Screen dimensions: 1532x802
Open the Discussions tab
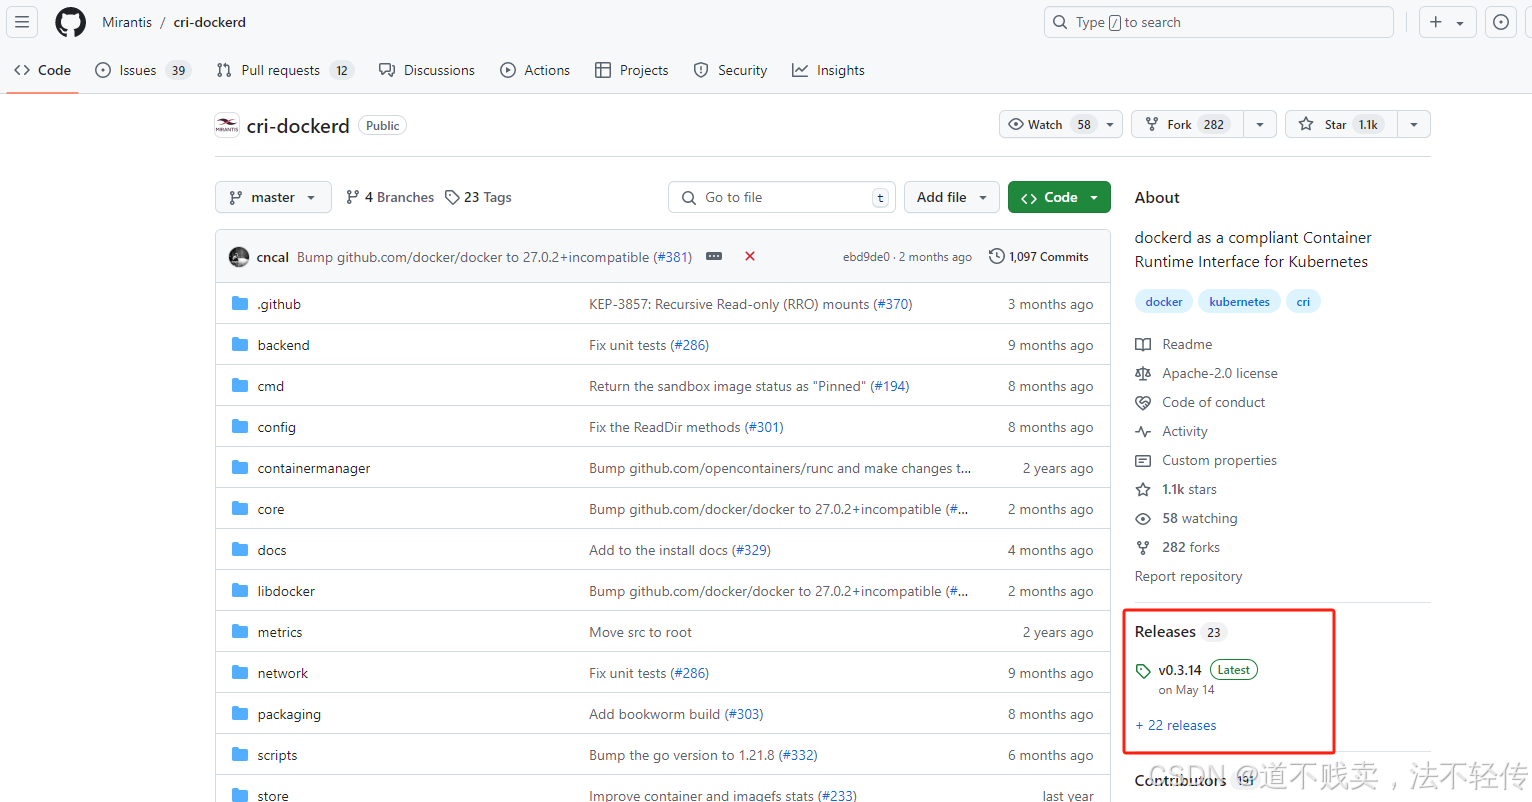coord(427,70)
